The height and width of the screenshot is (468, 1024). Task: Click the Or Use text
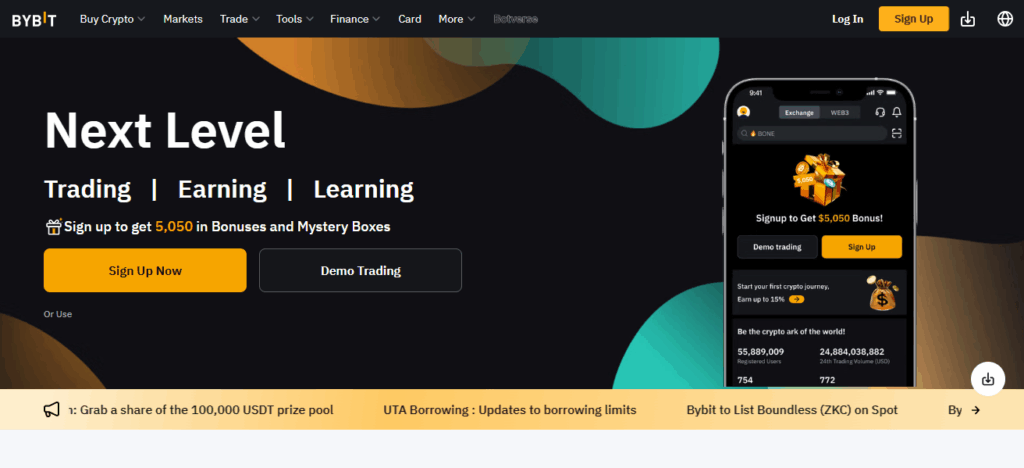[58, 314]
